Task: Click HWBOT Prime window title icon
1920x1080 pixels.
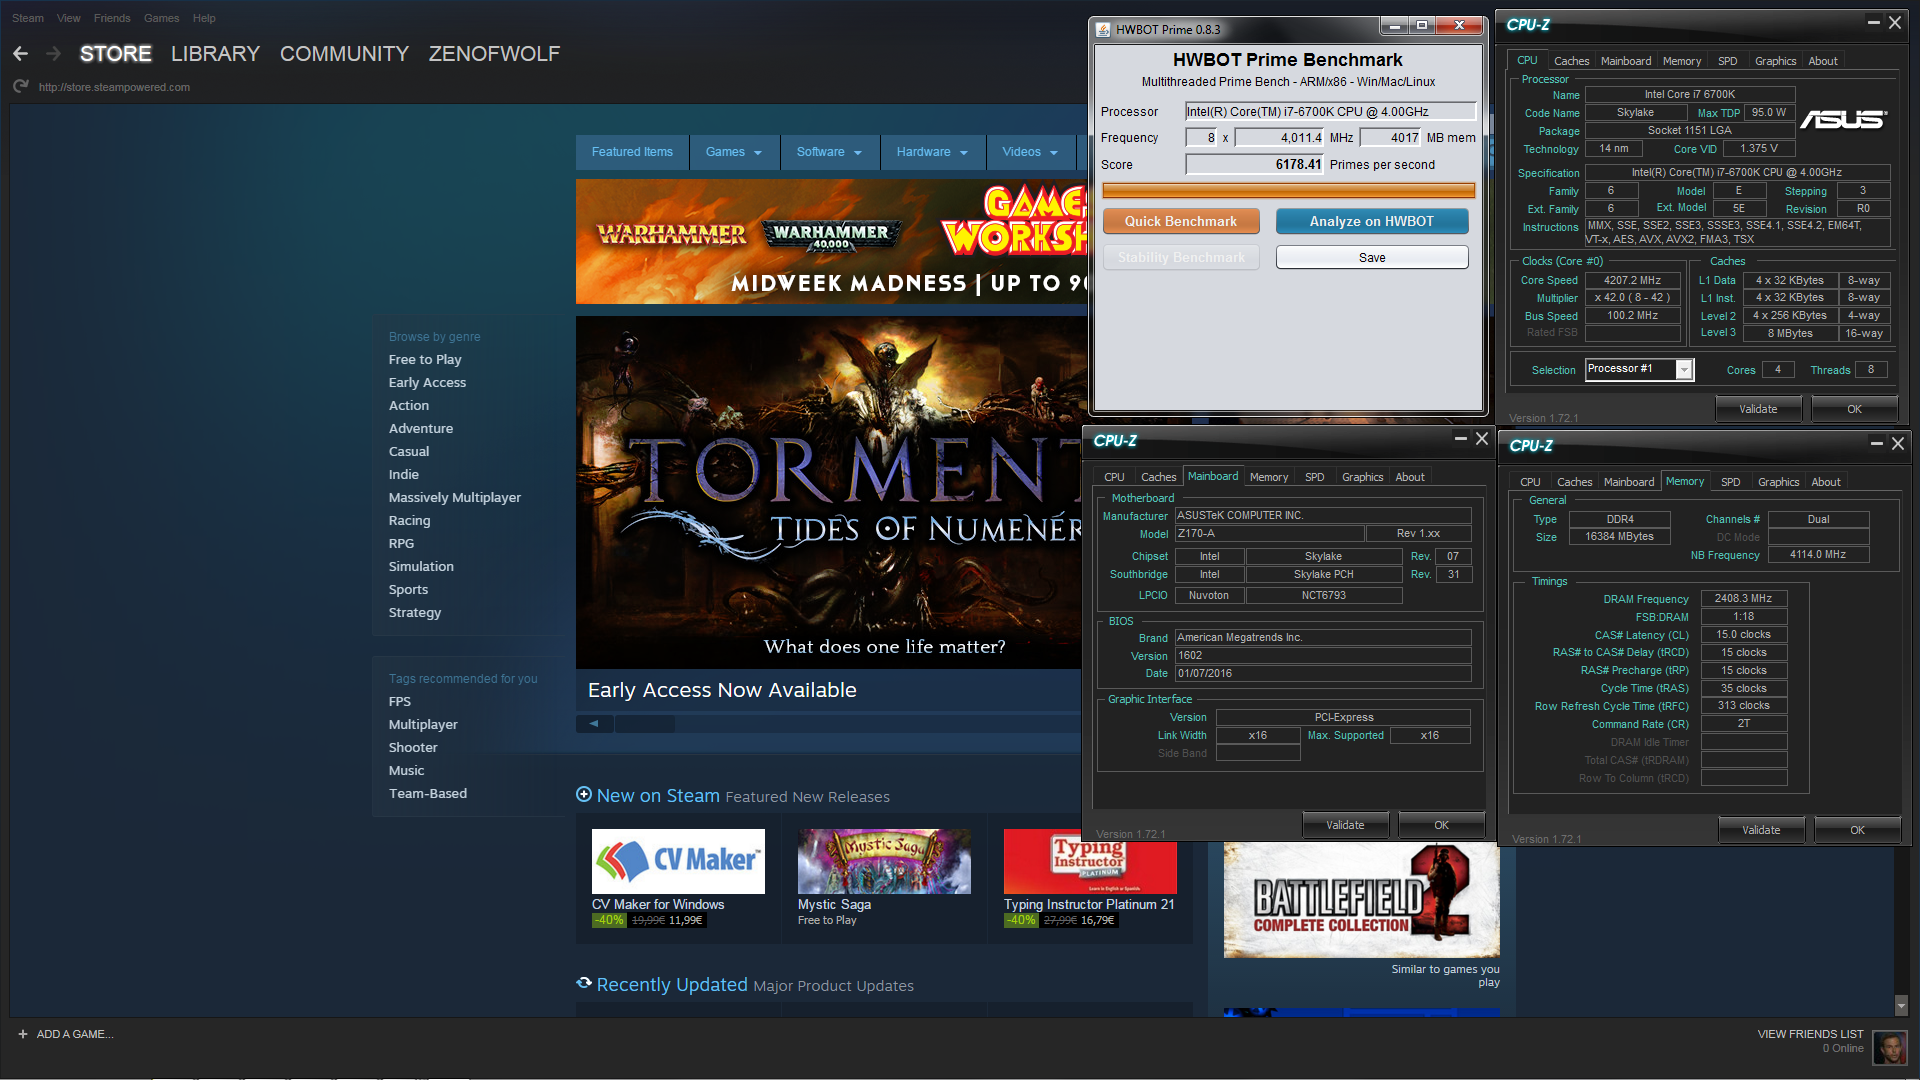Action: [x=1103, y=29]
